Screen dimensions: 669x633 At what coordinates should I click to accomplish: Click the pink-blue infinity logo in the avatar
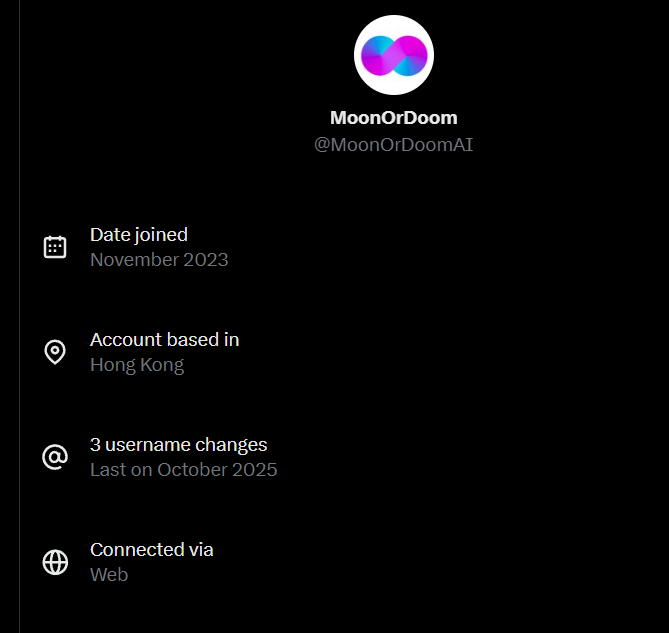[x=393, y=55]
